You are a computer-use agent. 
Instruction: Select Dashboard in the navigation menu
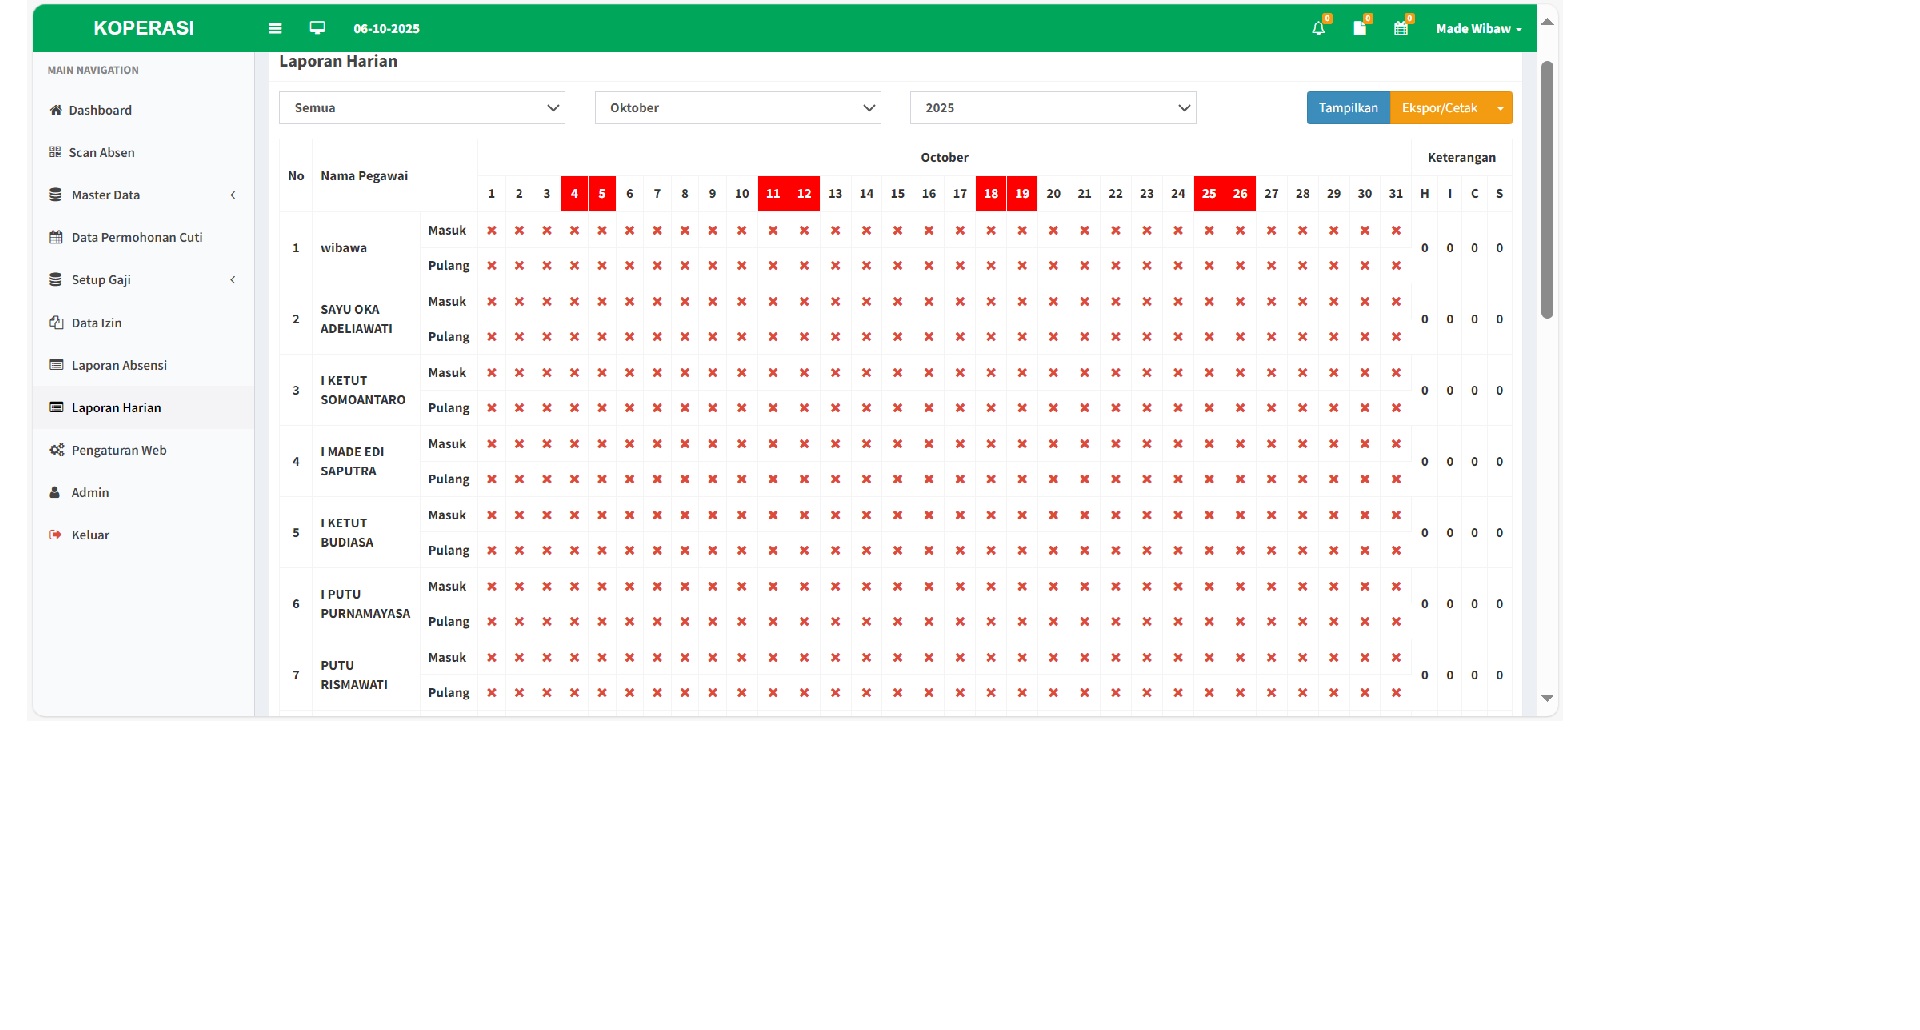99,110
